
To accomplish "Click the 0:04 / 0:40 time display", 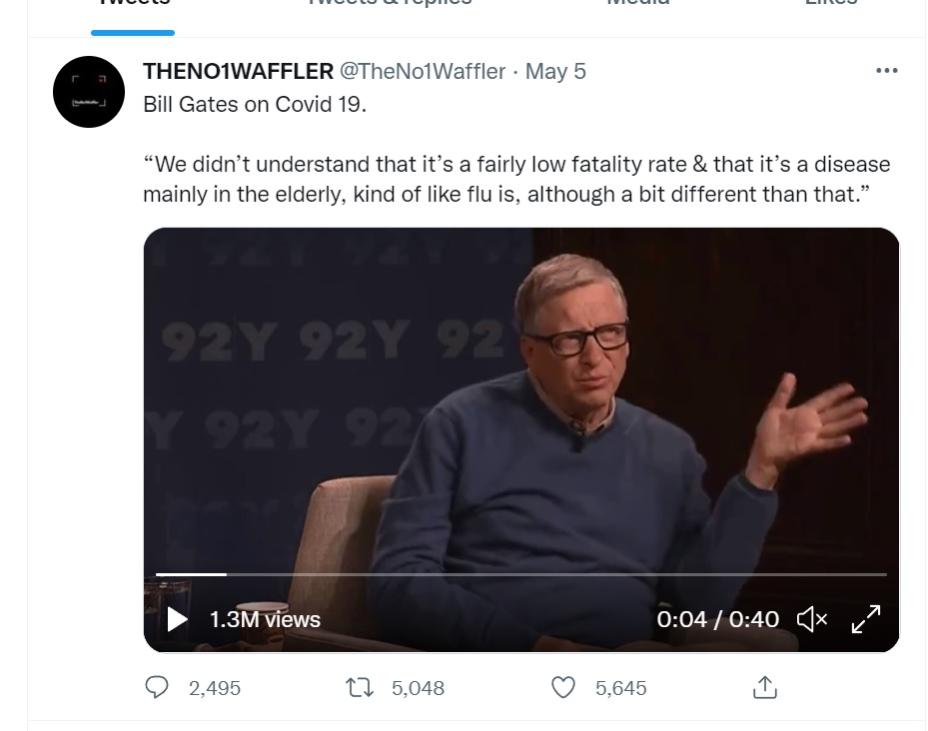I will click(717, 620).
